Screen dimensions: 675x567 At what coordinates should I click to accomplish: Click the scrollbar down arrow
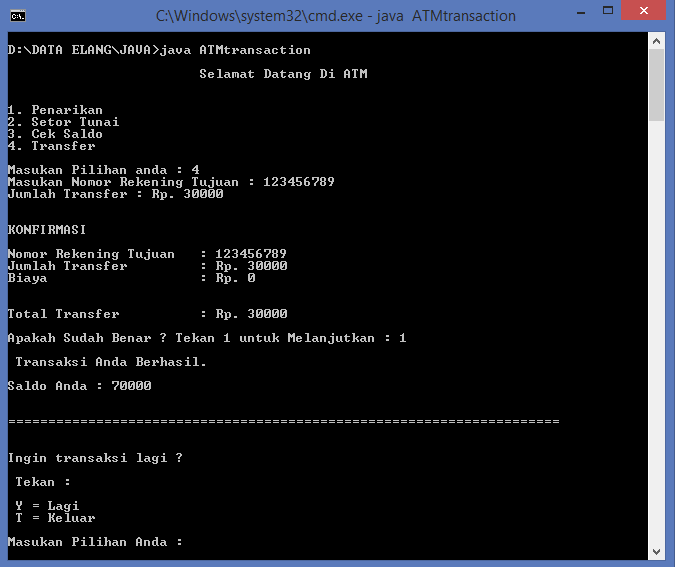656,552
